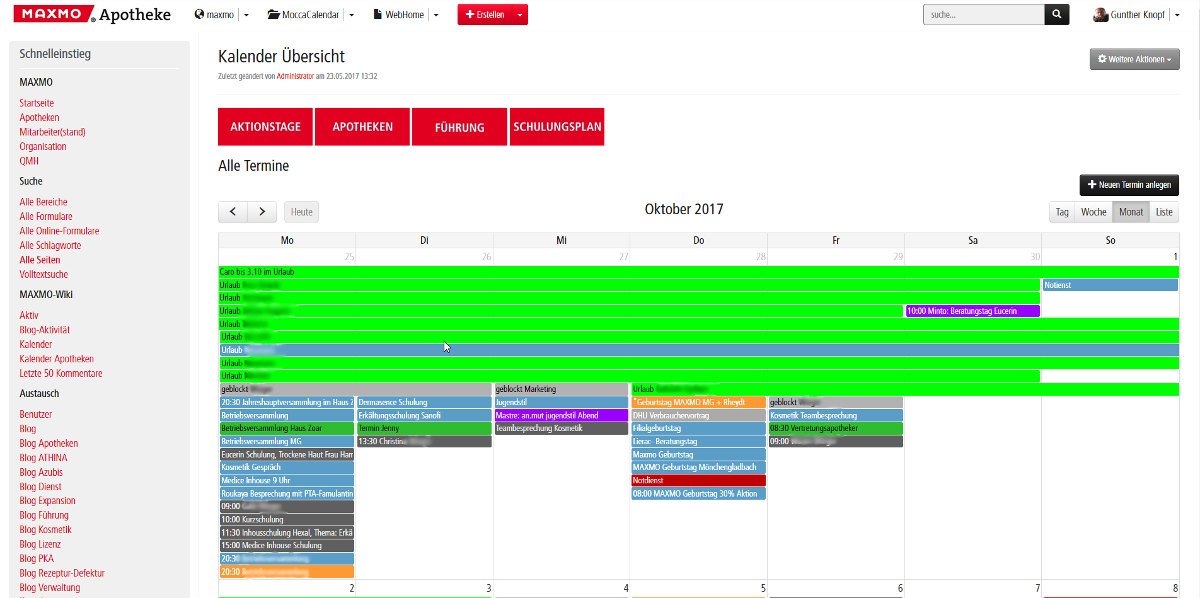Switch calendar to Woche view
This screenshot has height=598, width=1200.
pos(1093,212)
